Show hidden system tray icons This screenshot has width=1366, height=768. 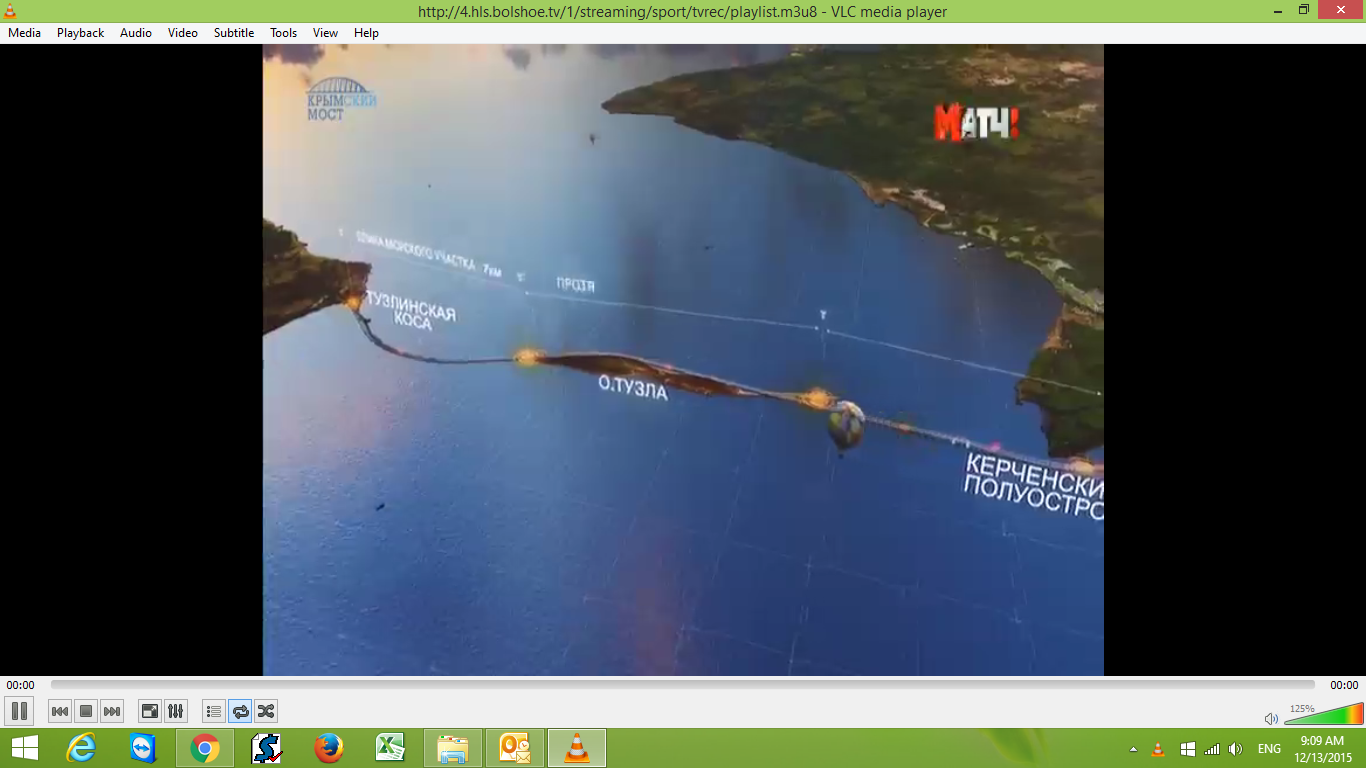click(x=1133, y=749)
